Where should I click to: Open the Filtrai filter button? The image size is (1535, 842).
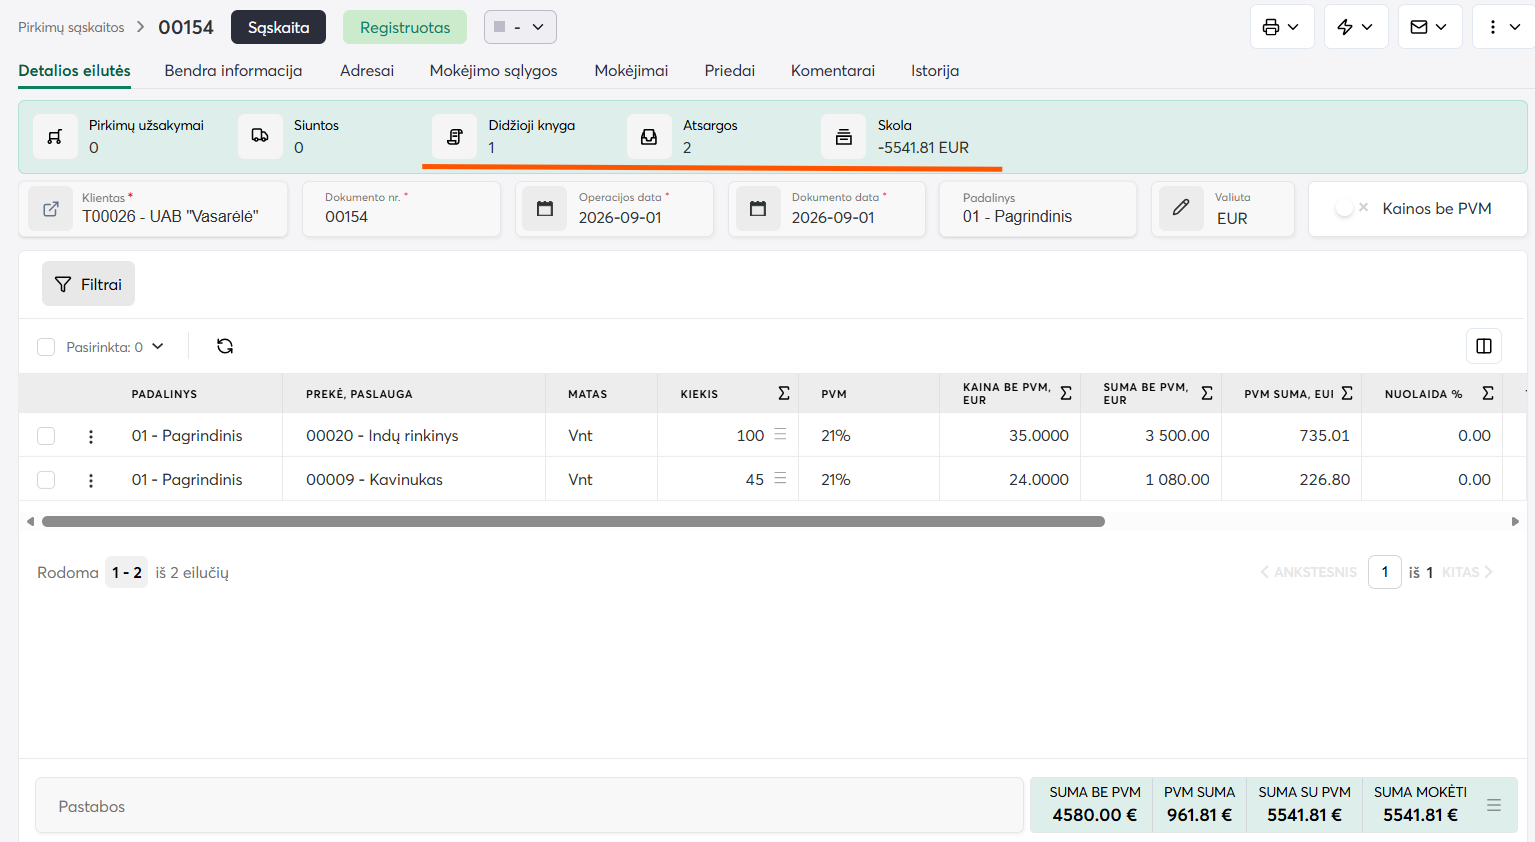(x=88, y=284)
